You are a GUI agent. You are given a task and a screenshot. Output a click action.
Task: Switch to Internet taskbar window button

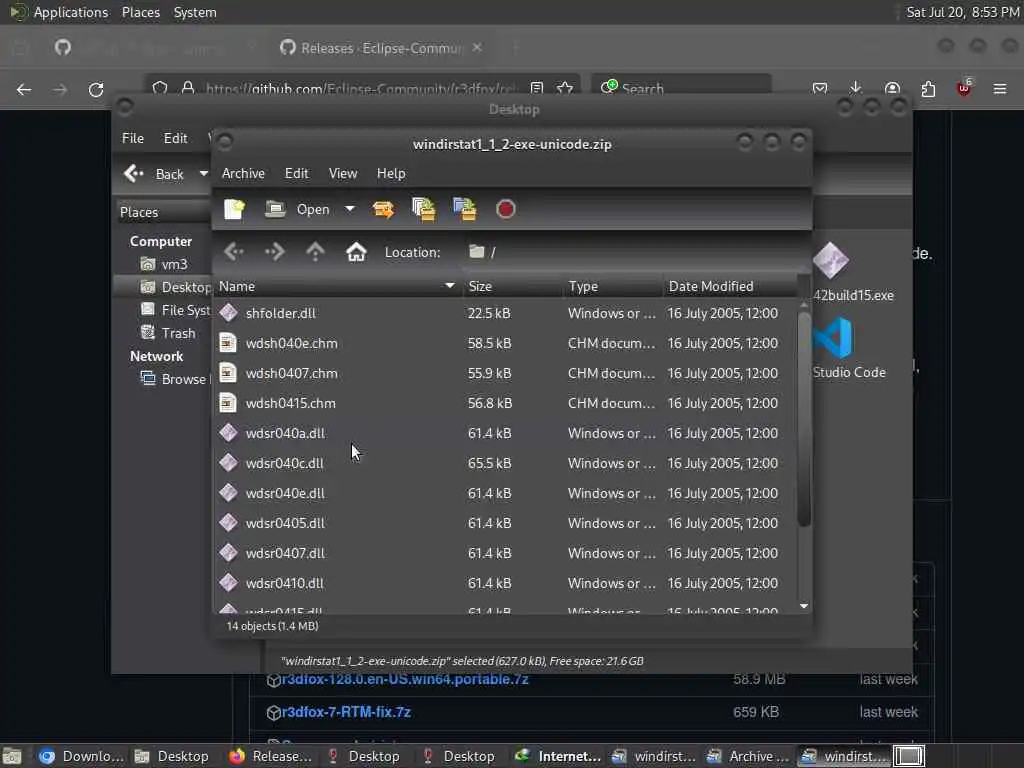(558, 756)
